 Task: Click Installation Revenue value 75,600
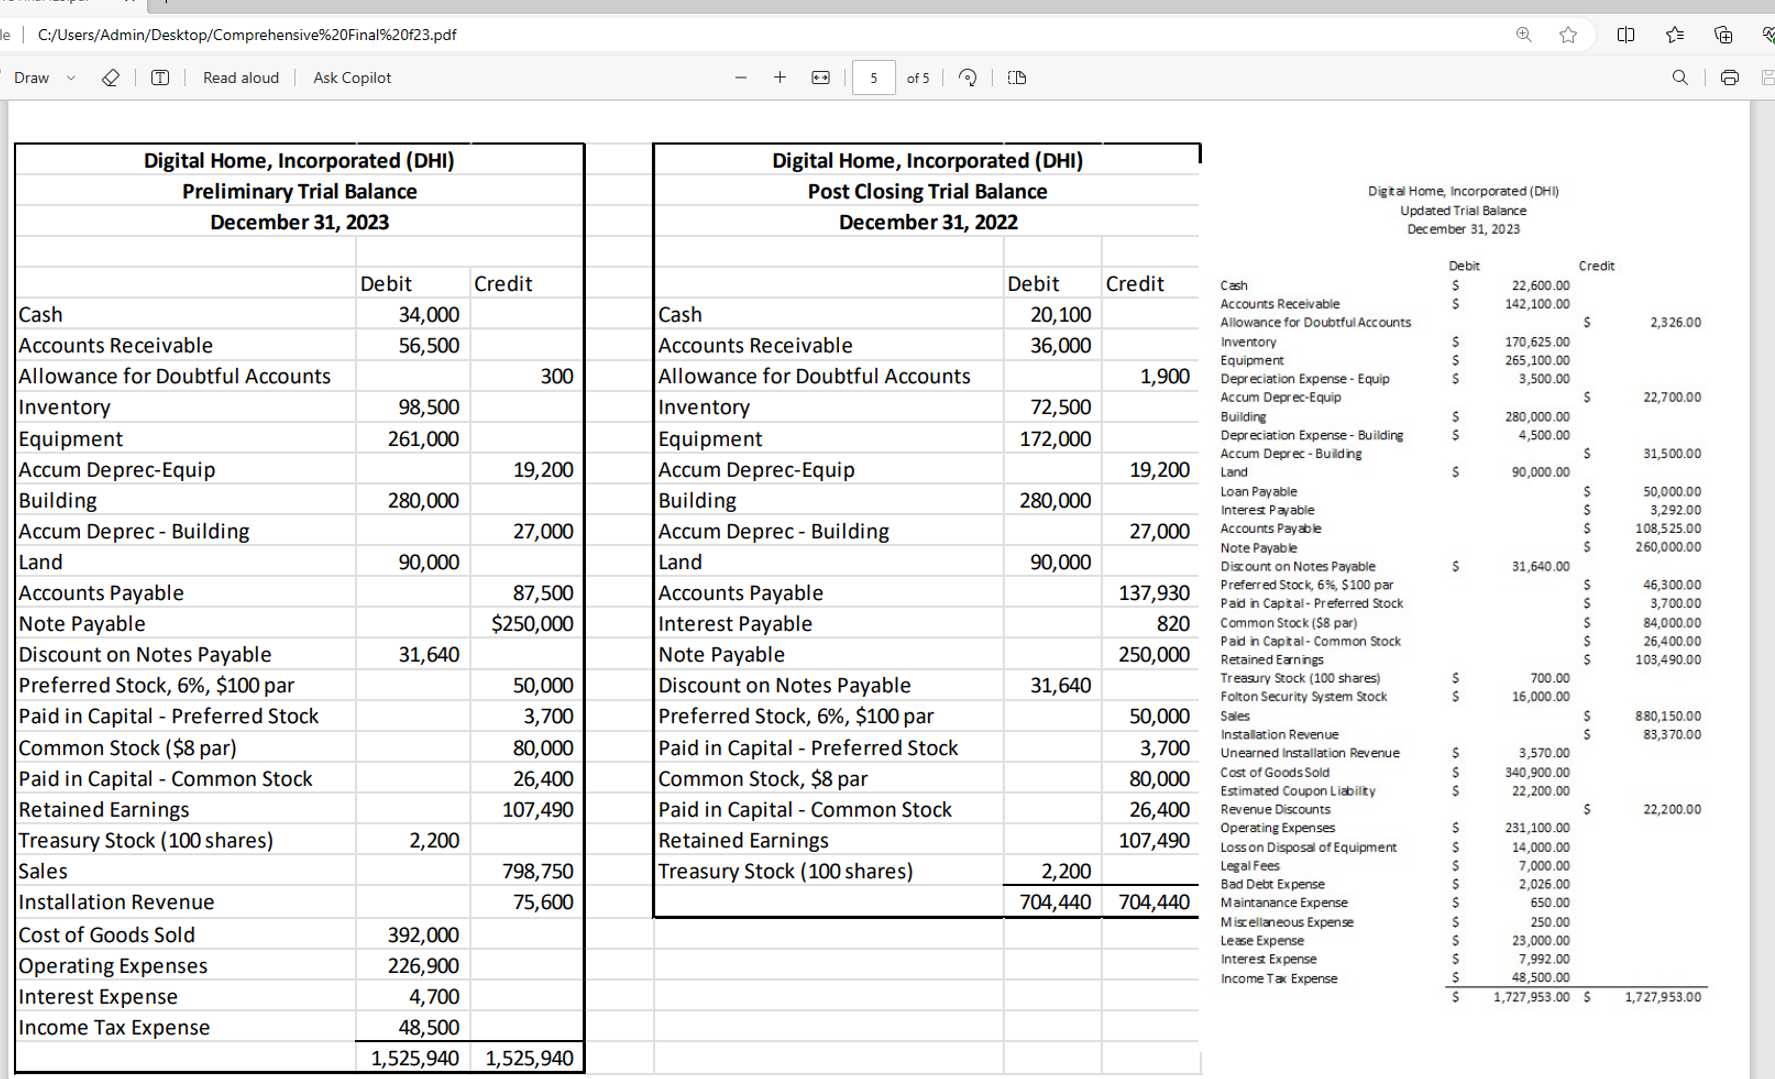pos(543,903)
